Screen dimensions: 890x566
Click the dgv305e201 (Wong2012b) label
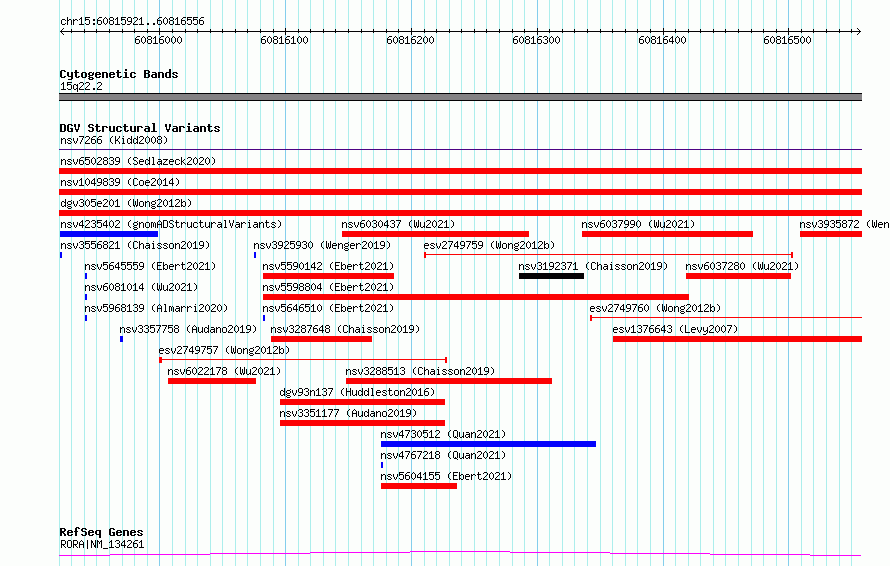[x=126, y=203]
